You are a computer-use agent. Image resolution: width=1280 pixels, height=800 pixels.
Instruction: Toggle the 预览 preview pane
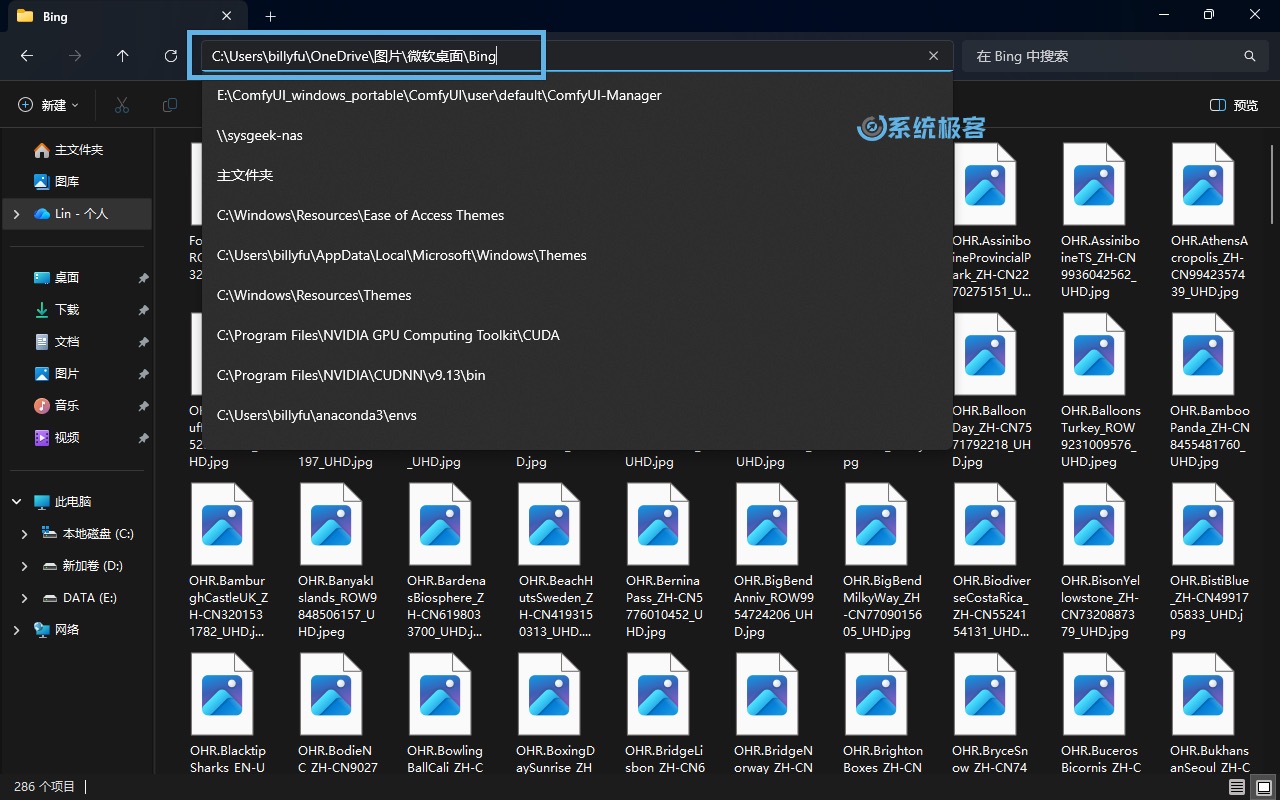coord(1234,105)
